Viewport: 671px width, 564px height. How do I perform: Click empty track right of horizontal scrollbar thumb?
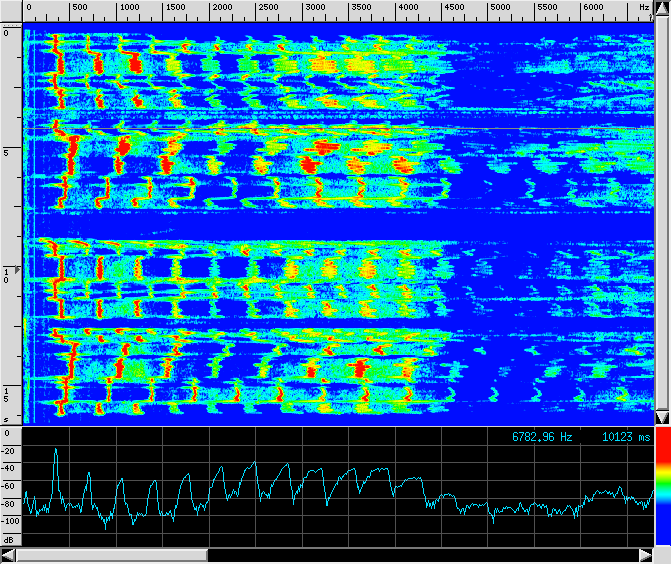click(420, 555)
